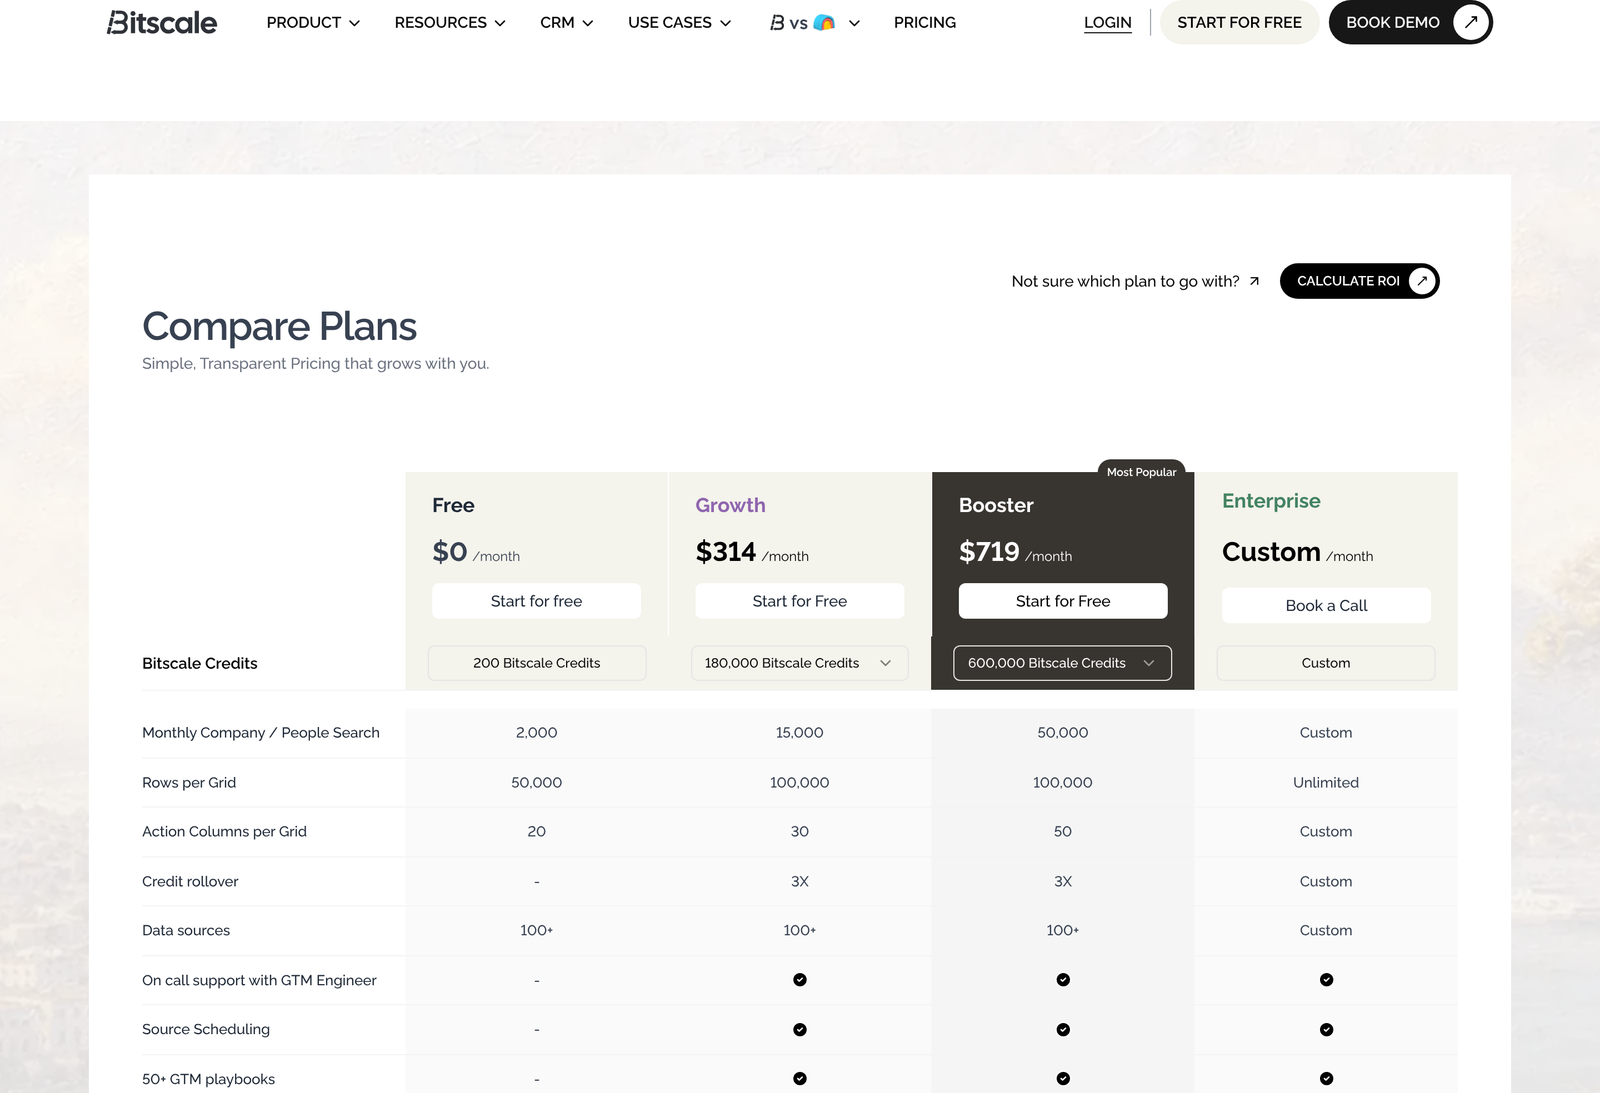Image resolution: width=1600 pixels, height=1093 pixels.
Task: Click Growth checkmark for 50+ GTM playbooks
Action: tap(800, 1079)
